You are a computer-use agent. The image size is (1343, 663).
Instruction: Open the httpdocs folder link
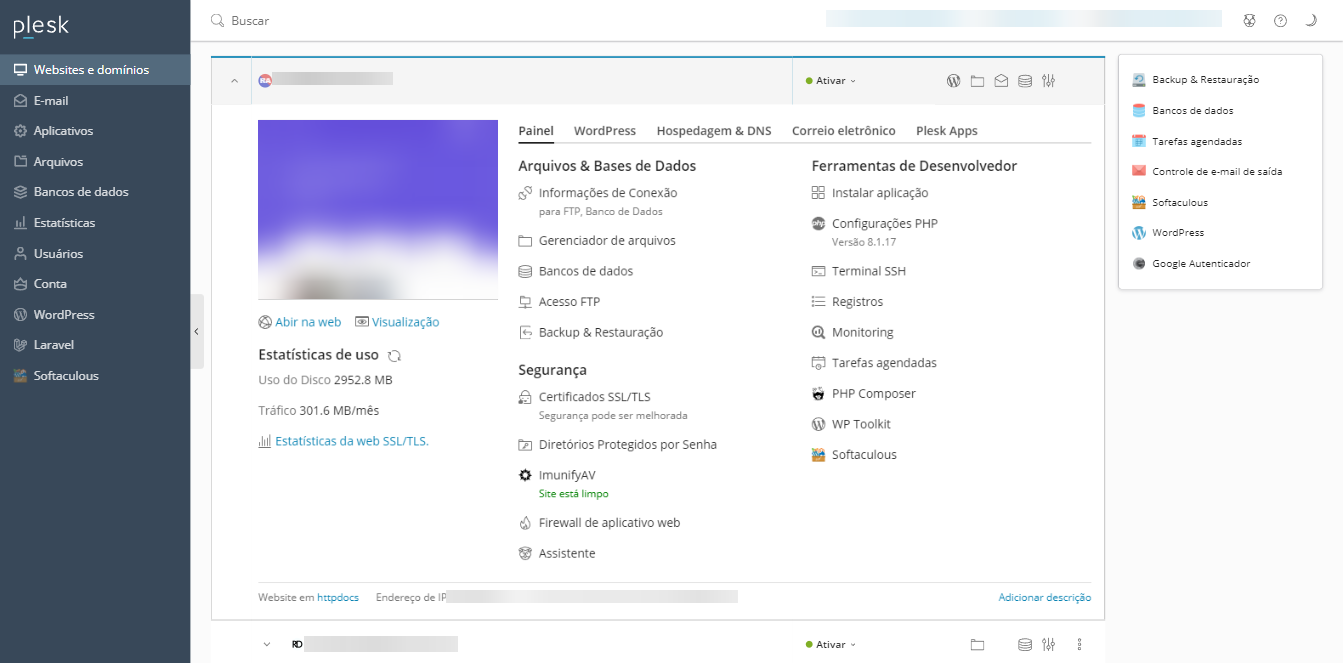pyautogui.click(x=337, y=597)
